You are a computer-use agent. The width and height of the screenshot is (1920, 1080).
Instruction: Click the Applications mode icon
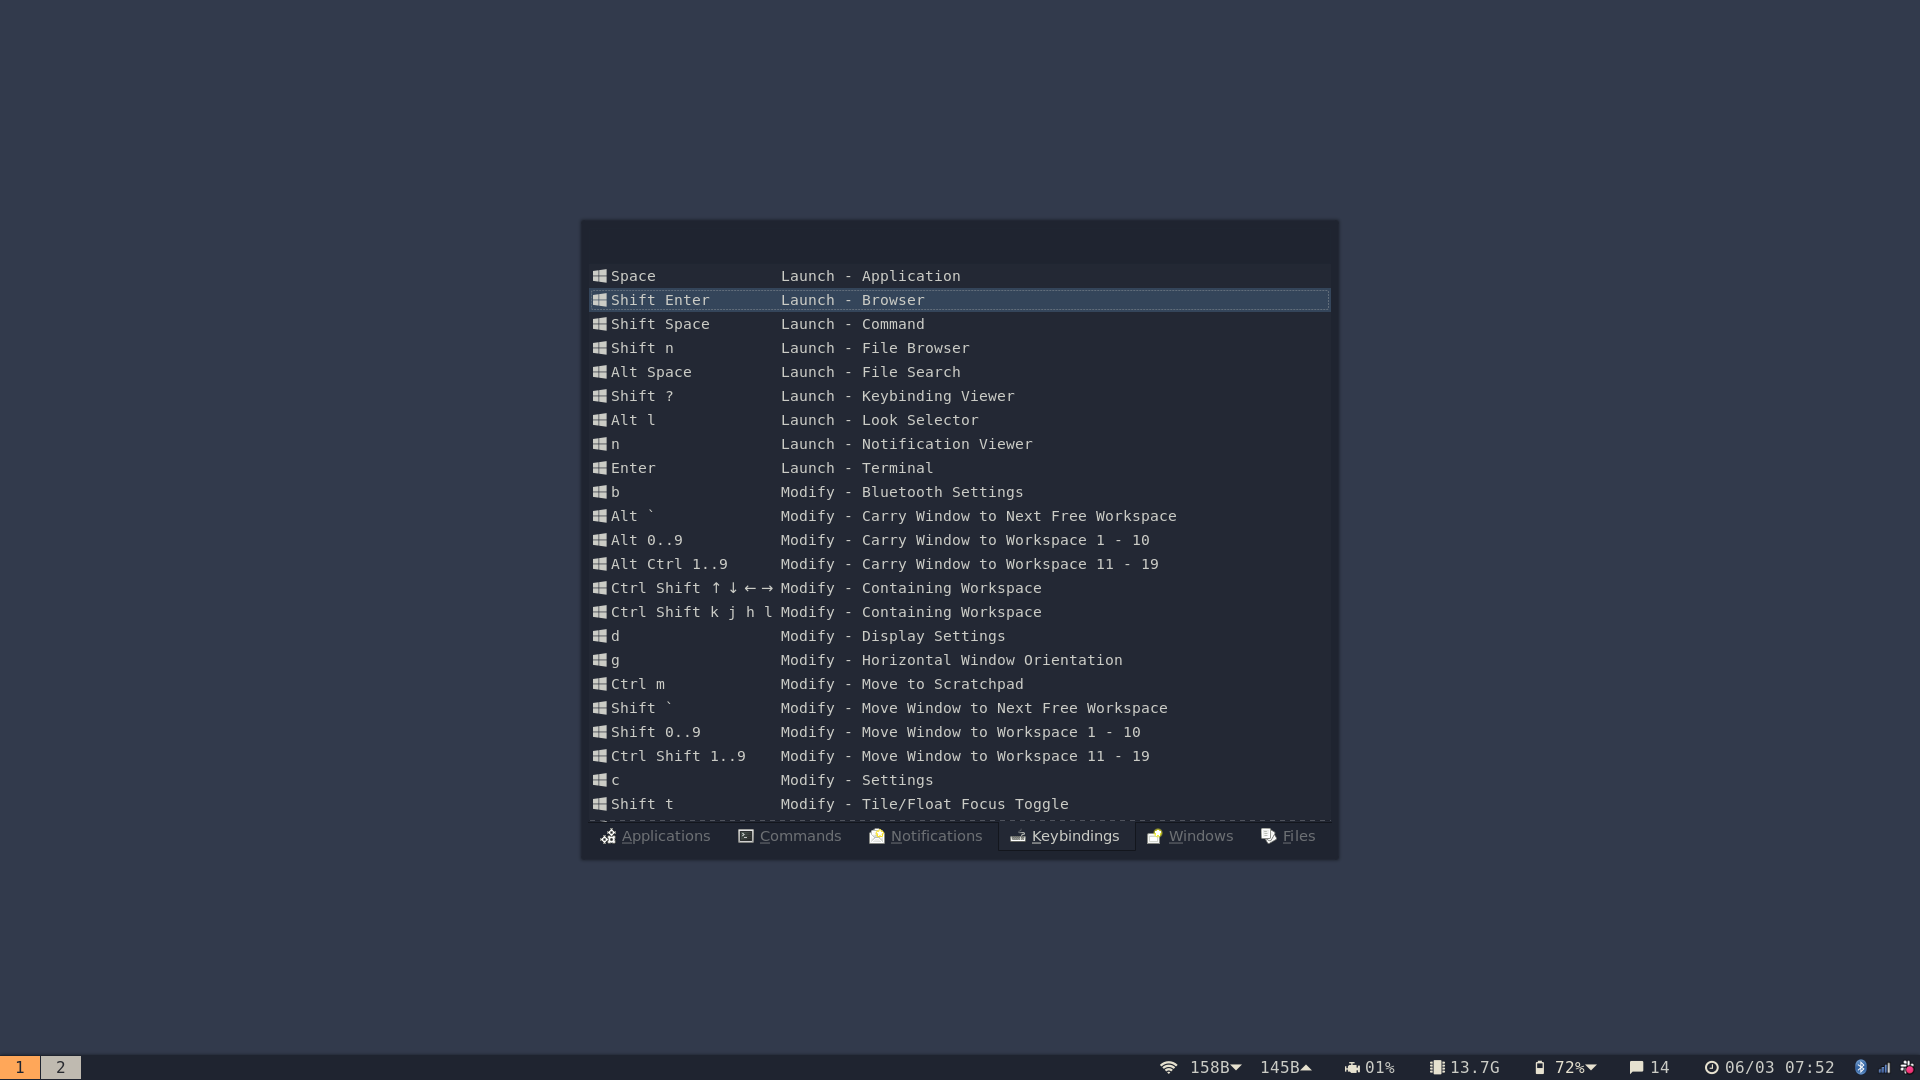(608, 836)
